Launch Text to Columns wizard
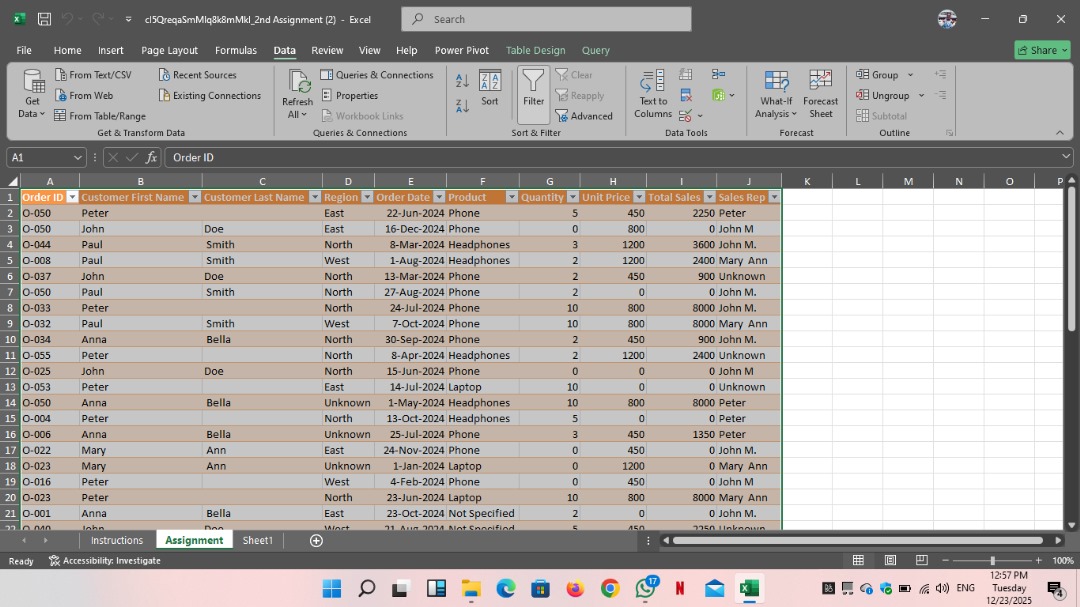This screenshot has width=1080, height=607. [652, 94]
